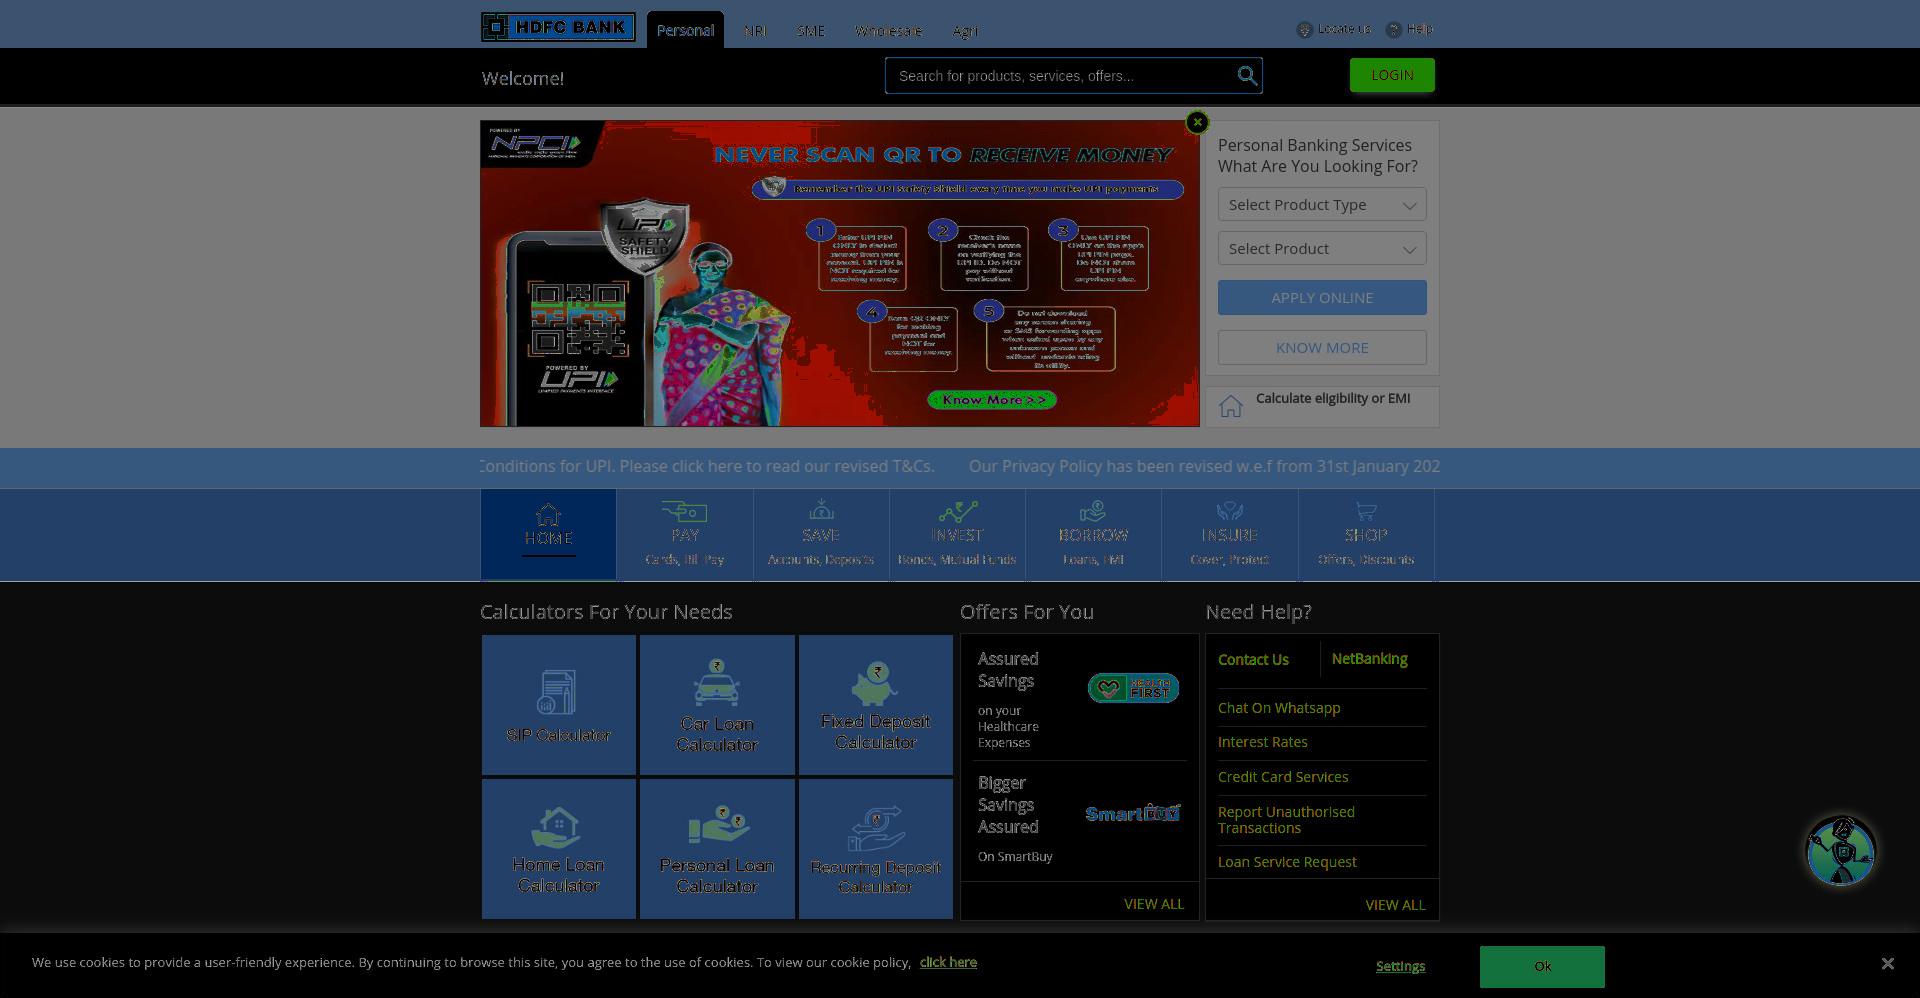
Task: Focus the product search input field
Action: point(1062,76)
